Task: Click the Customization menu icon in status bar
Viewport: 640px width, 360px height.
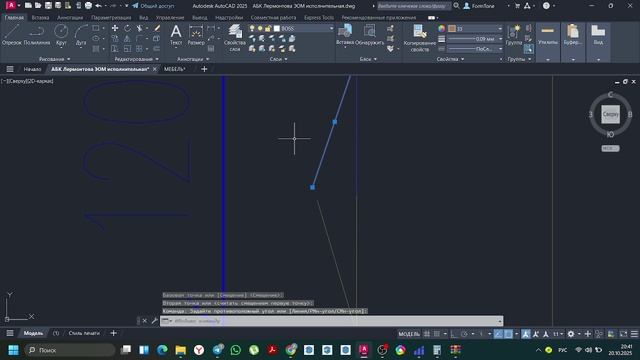Action: click(634, 334)
